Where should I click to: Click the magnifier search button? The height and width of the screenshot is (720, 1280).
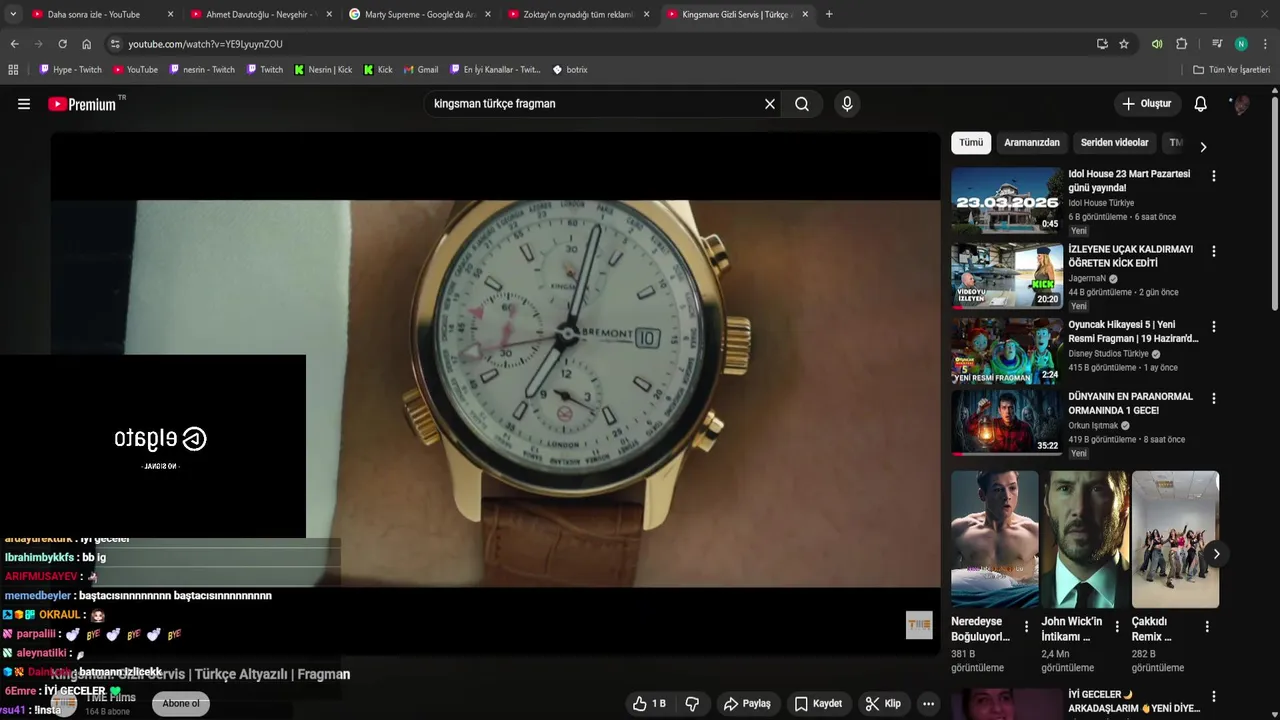pyautogui.click(x=802, y=104)
